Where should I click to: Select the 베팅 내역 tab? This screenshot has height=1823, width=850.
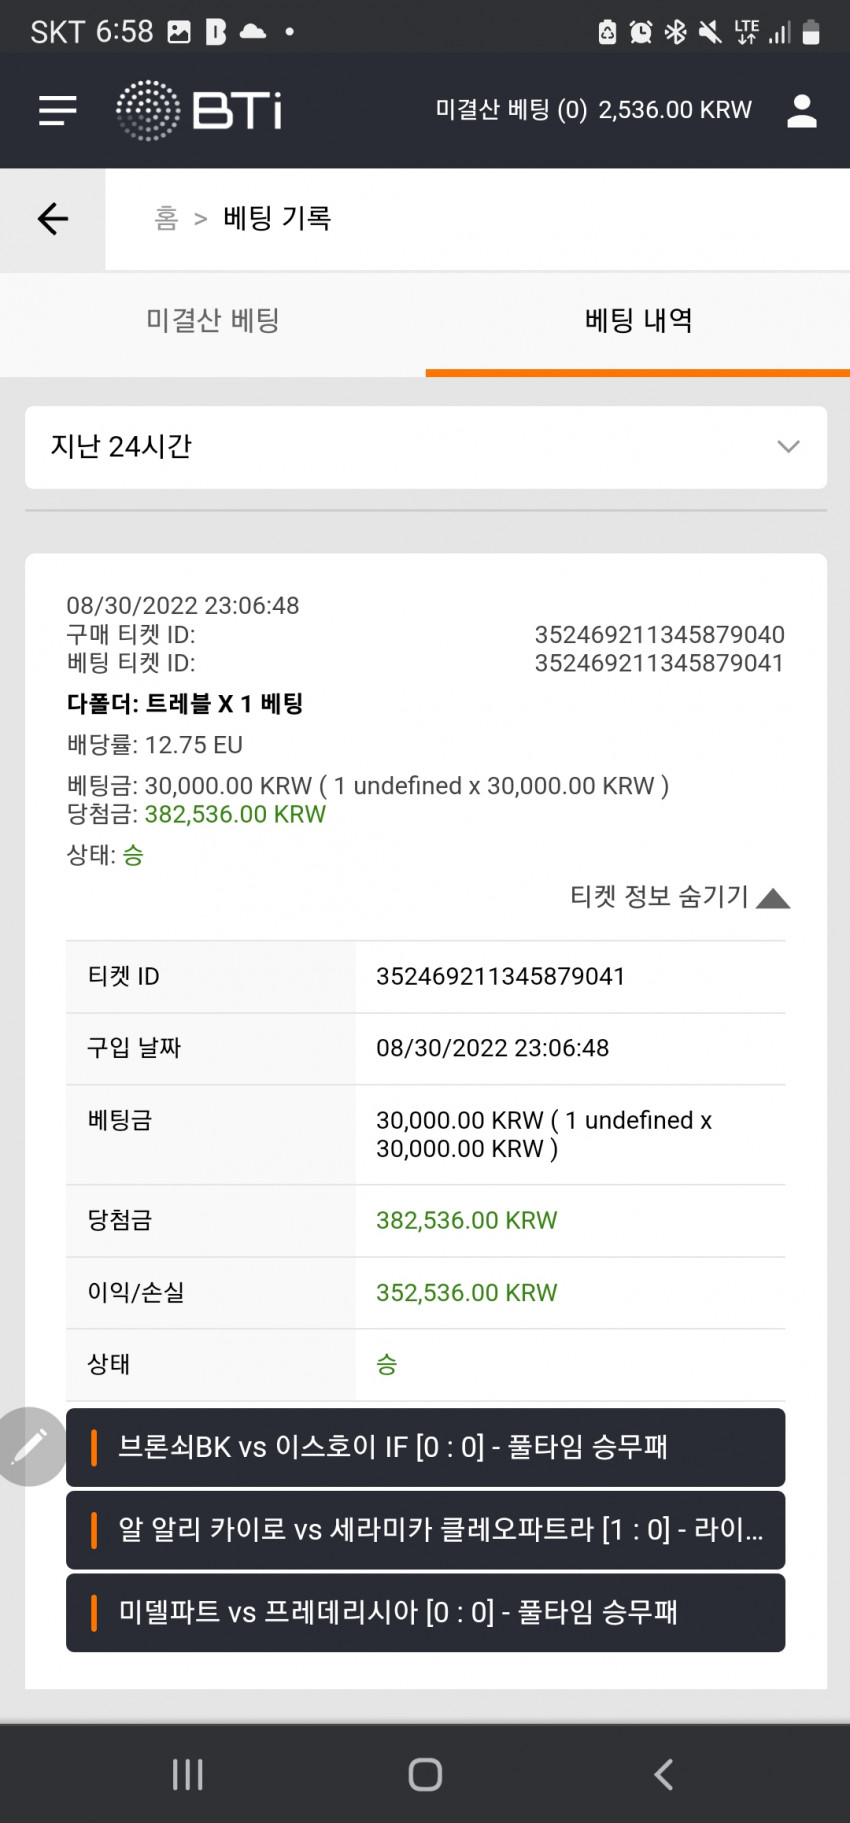pyautogui.click(x=638, y=321)
